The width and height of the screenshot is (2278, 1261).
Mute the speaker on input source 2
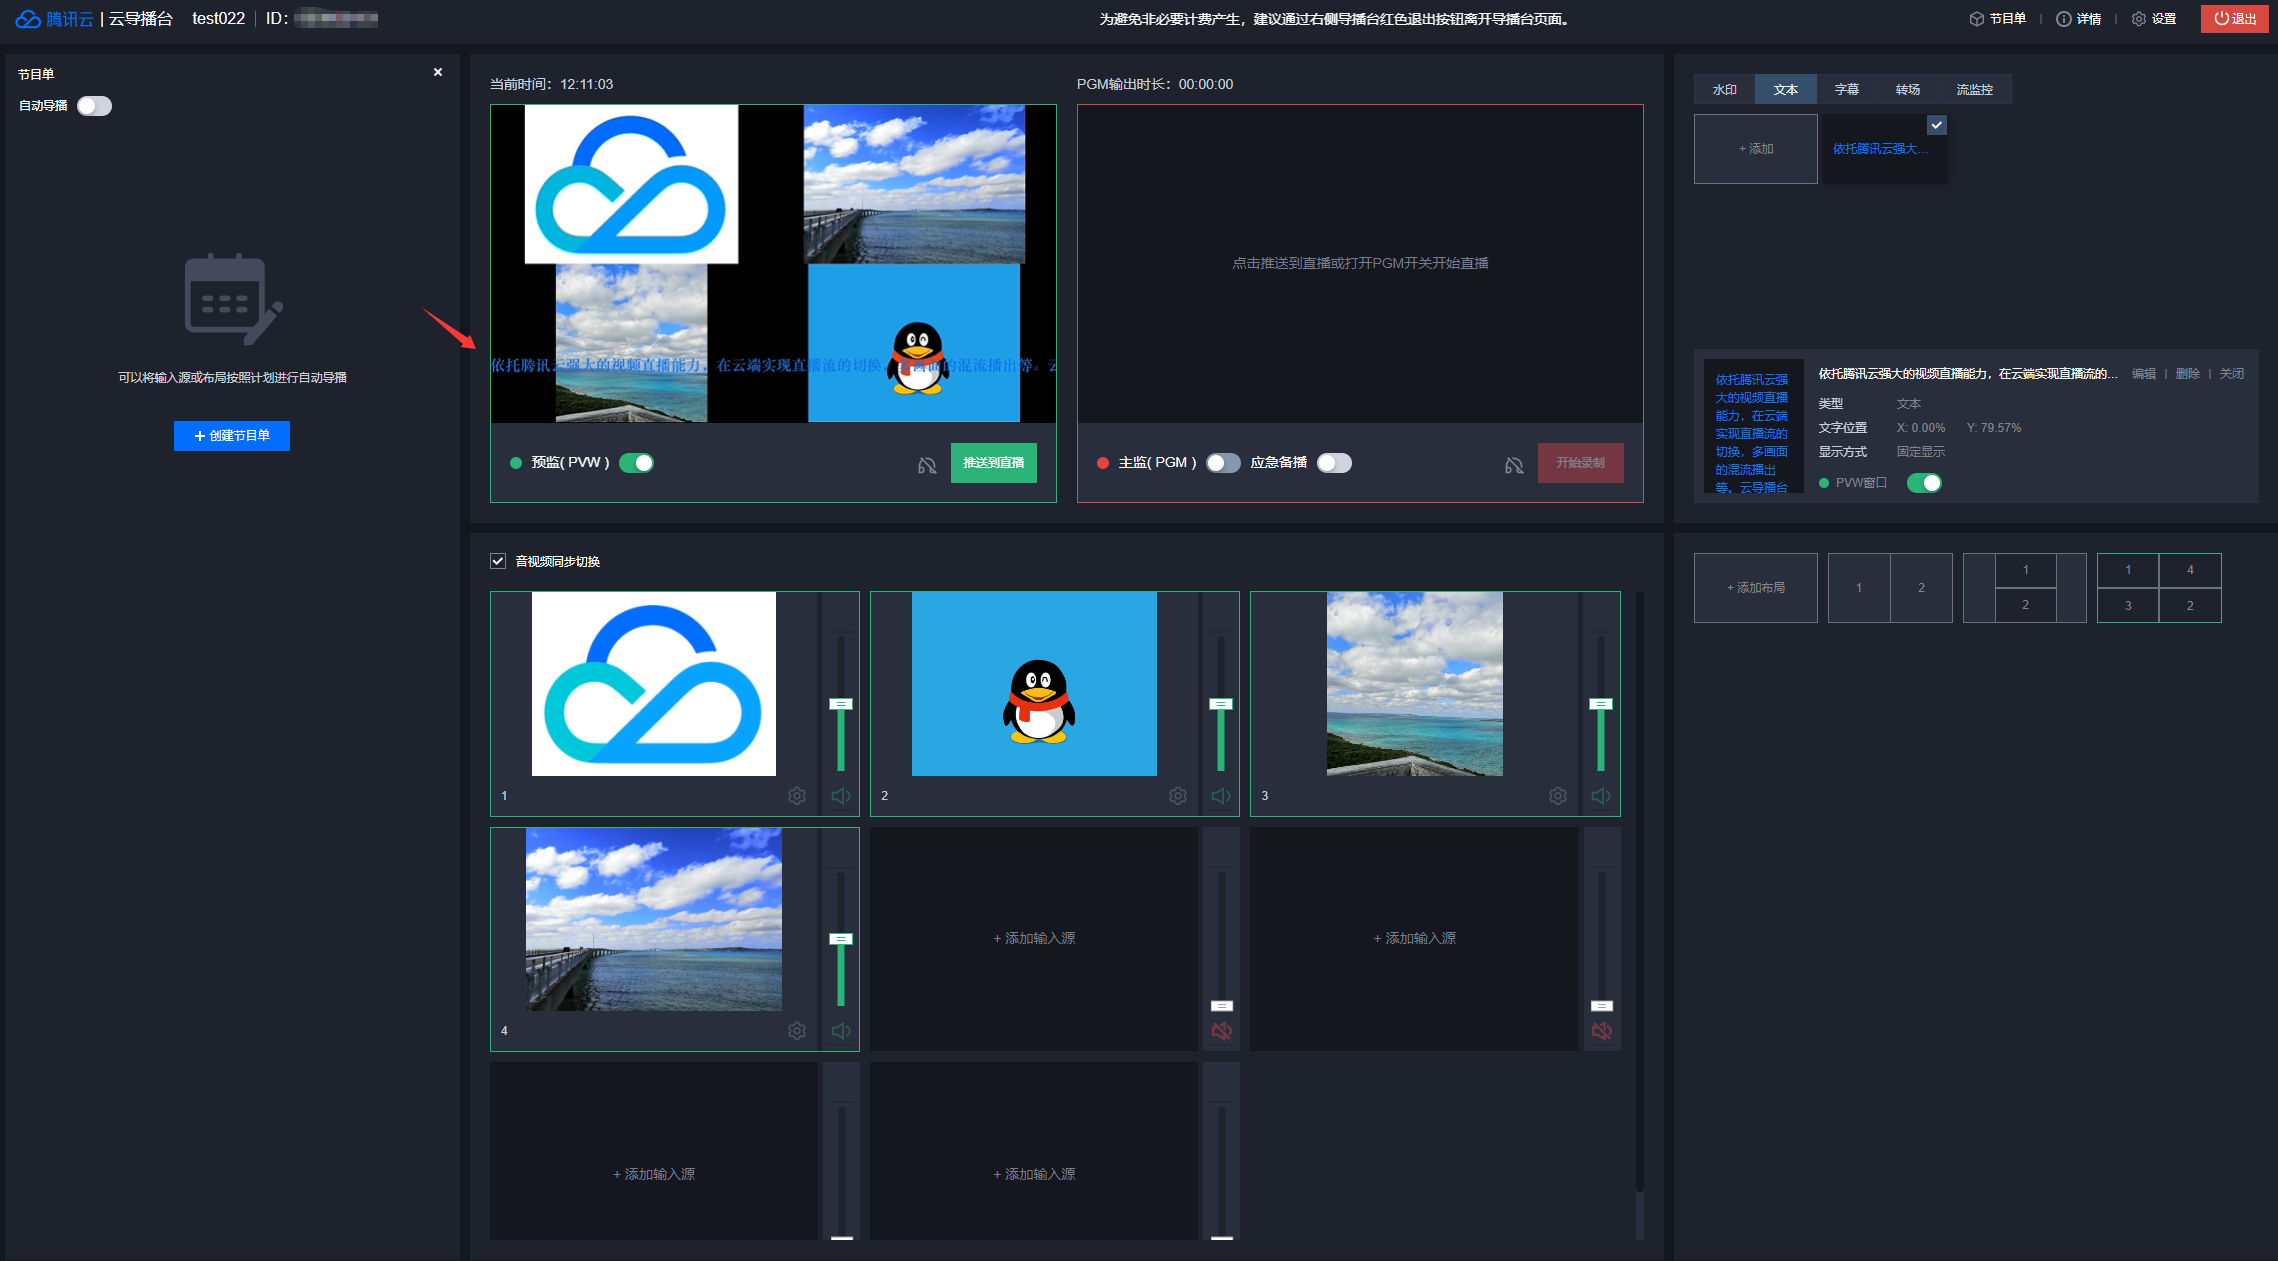tap(1220, 796)
